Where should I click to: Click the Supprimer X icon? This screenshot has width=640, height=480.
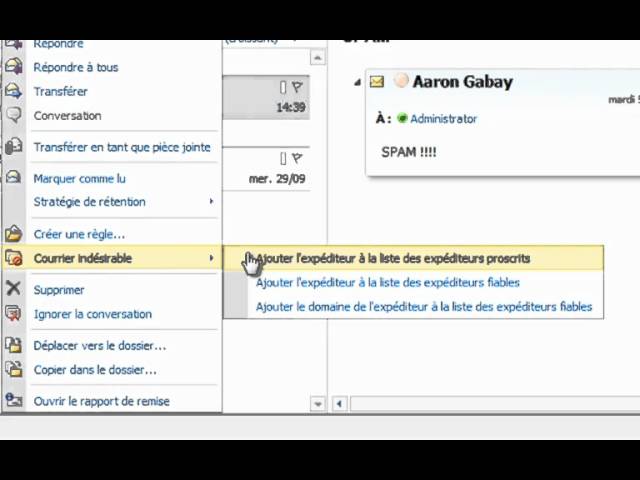coord(13,289)
